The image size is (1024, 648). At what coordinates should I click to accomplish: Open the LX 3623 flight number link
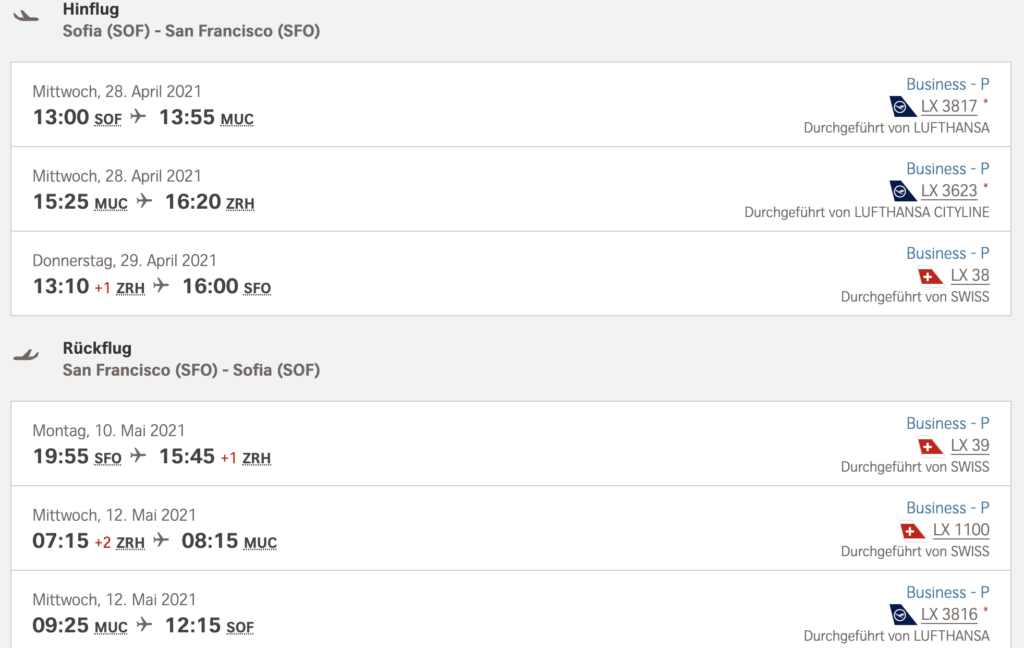(x=949, y=191)
